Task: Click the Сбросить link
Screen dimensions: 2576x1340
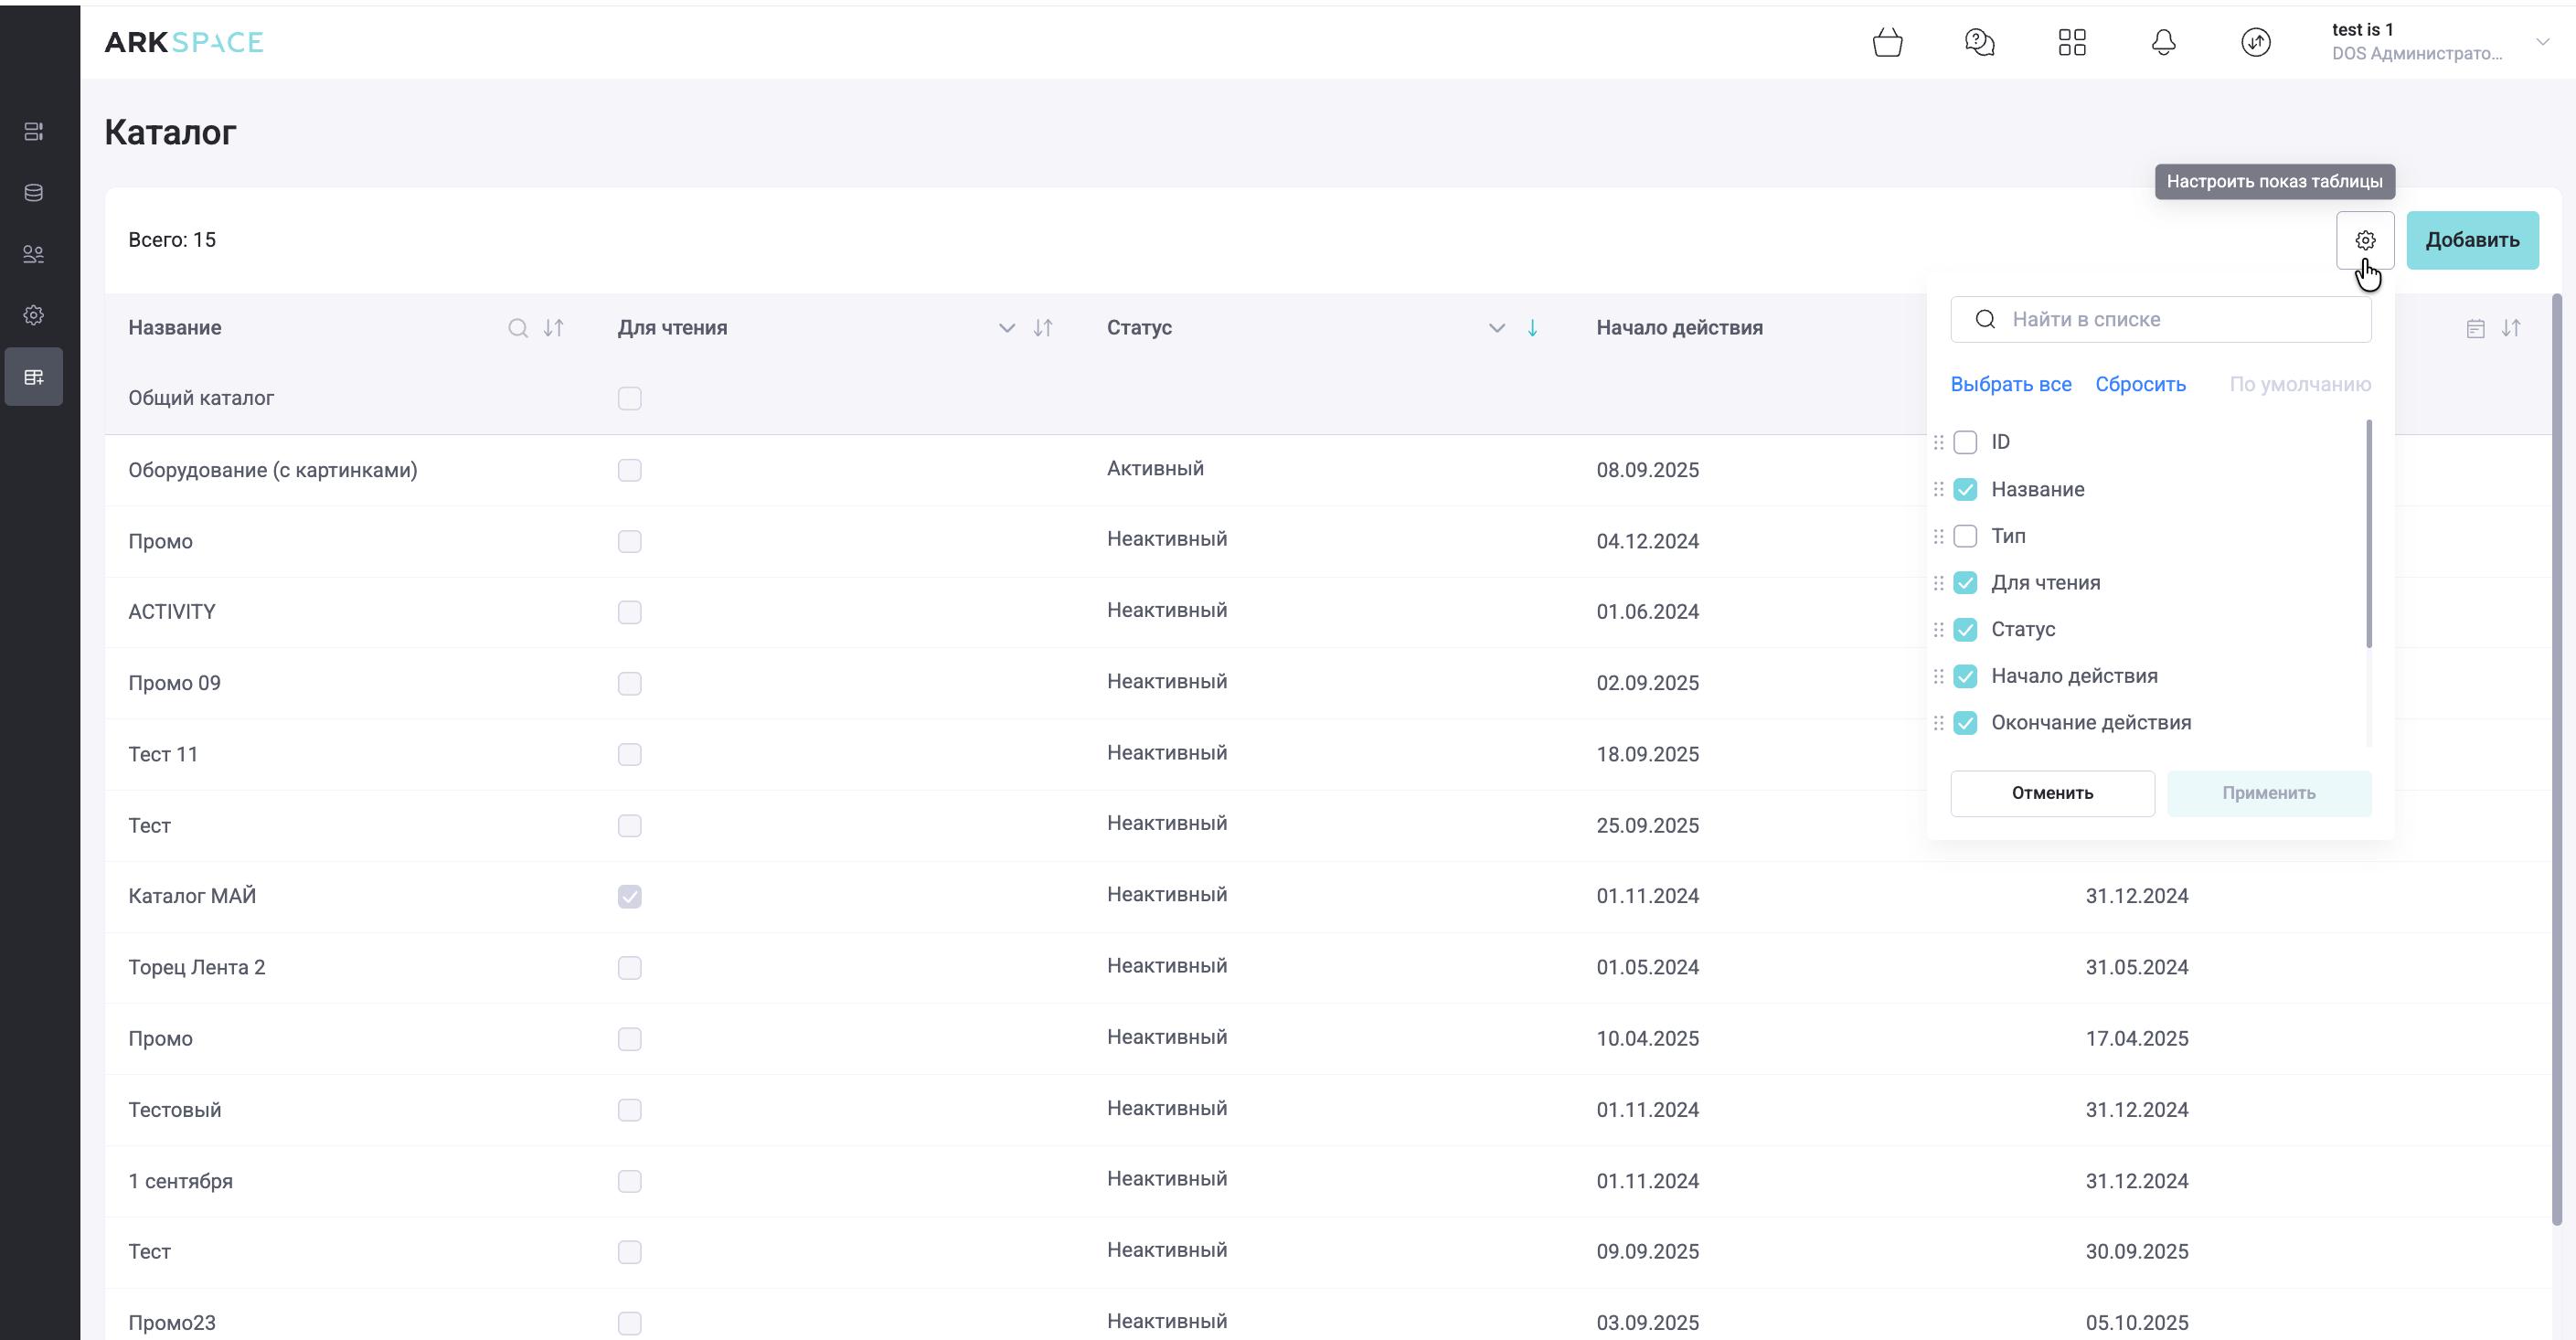Action: click(2140, 384)
